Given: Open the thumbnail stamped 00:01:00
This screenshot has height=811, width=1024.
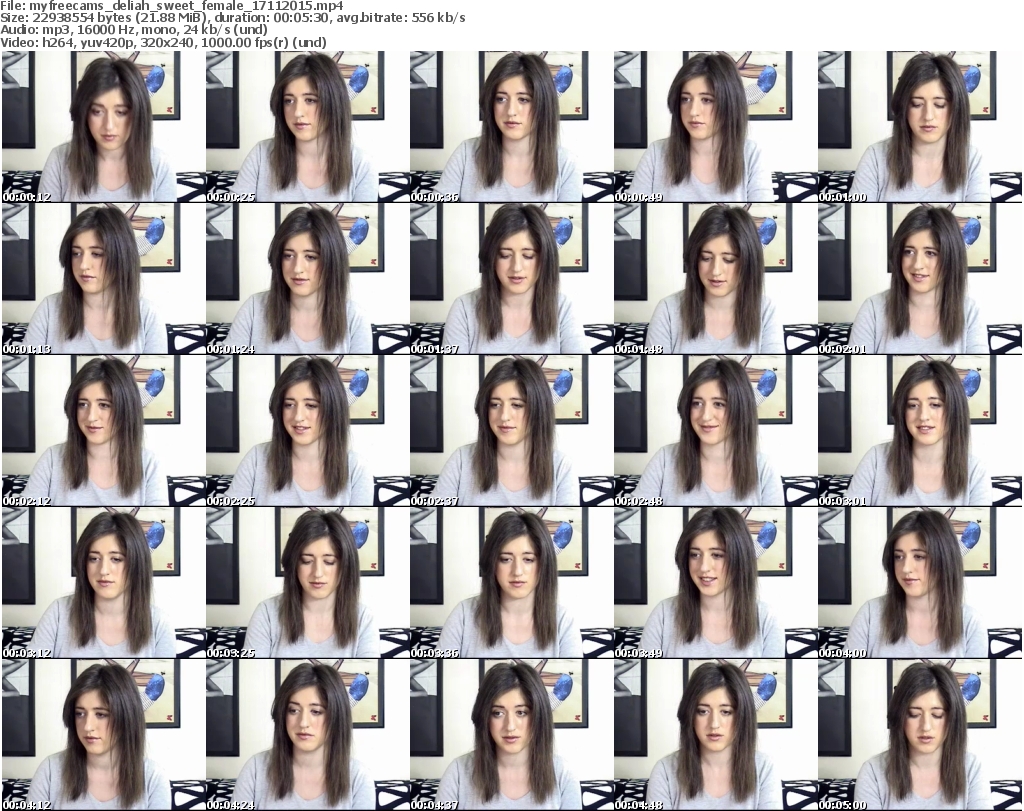Looking at the screenshot, I should (920, 126).
